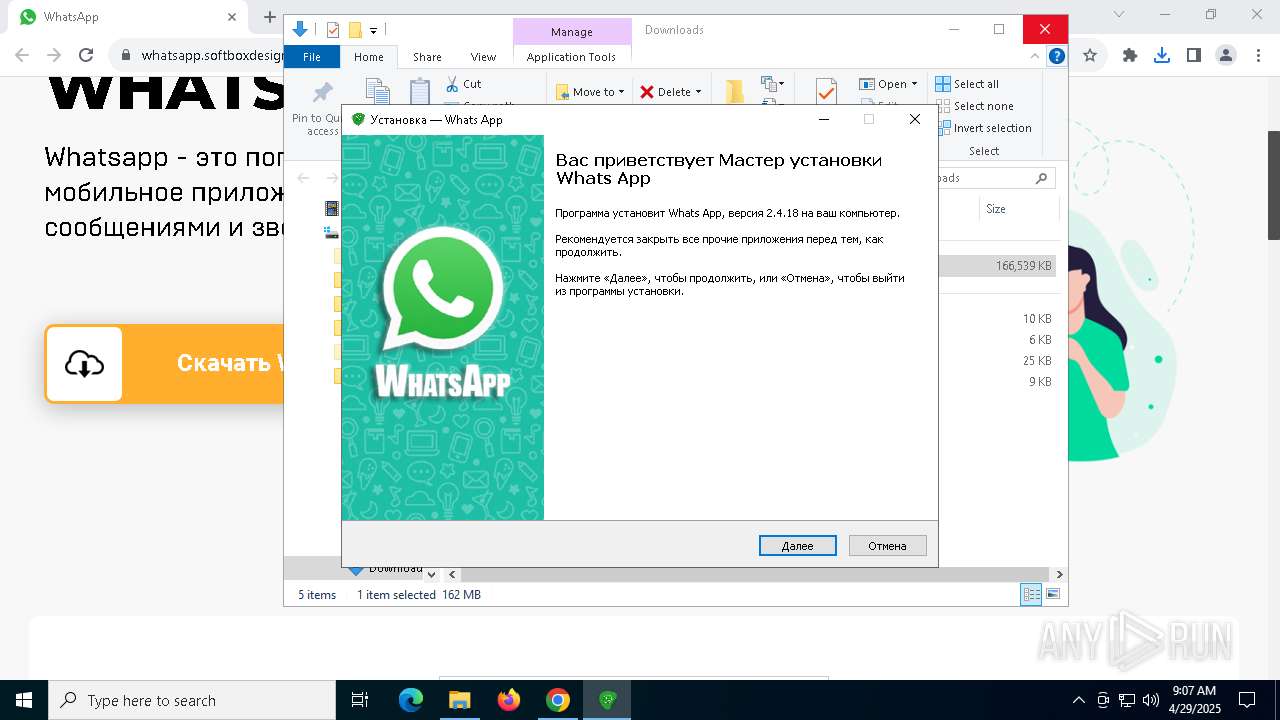The height and width of the screenshot is (720, 1280).
Task: Click Chrome back arrow button
Action: click(22, 56)
